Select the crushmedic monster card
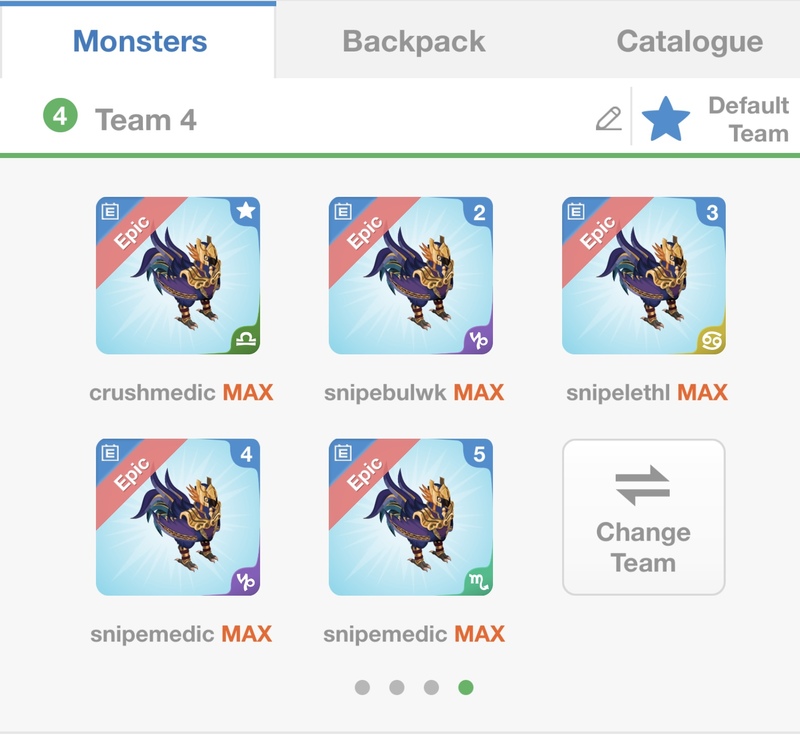 pos(178,276)
